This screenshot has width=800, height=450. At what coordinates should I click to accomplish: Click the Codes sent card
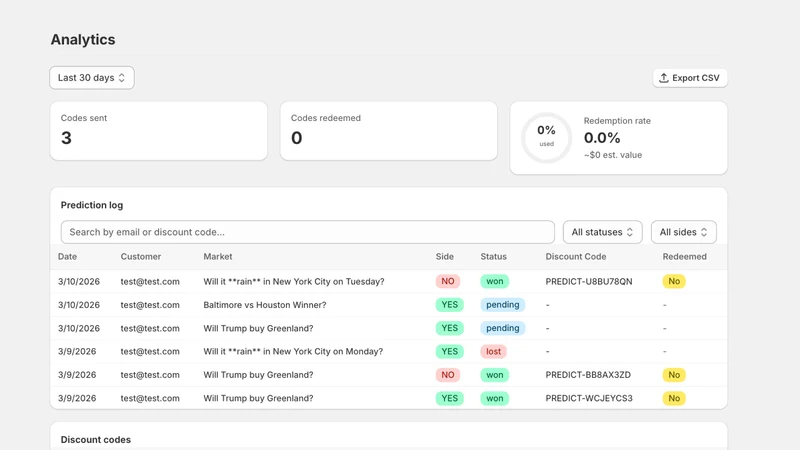[x=159, y=131]
